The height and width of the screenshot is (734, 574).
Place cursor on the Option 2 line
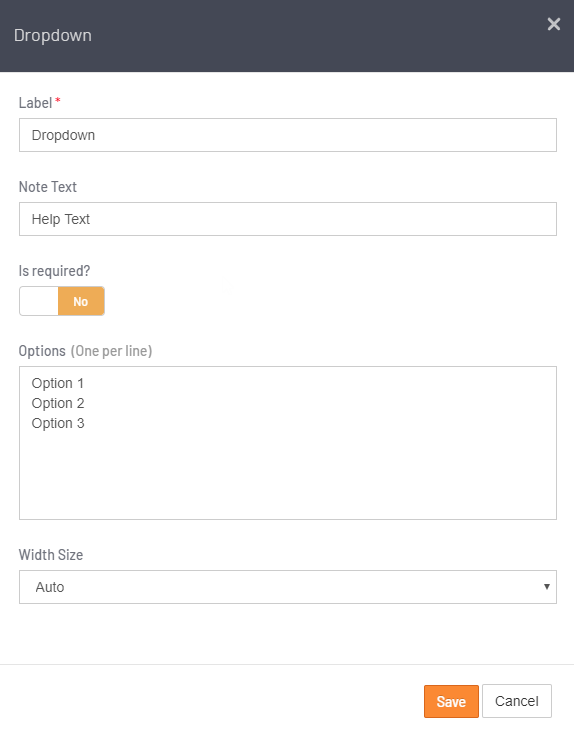(x=58, y=403)
